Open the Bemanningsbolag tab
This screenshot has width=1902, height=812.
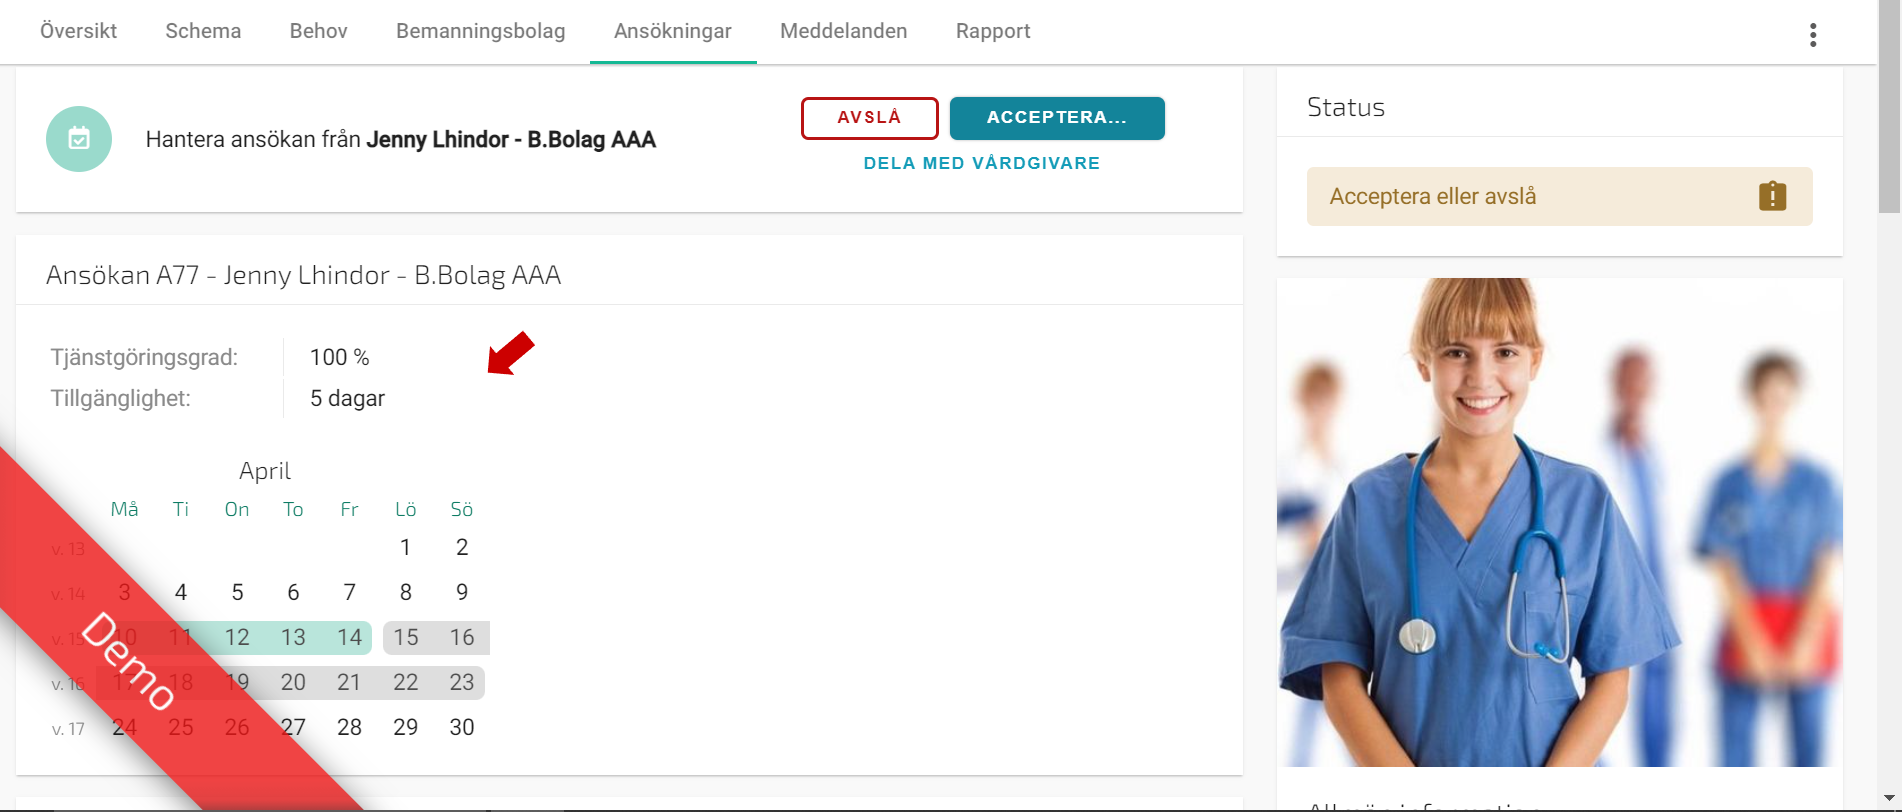click(x=480, y=31)
